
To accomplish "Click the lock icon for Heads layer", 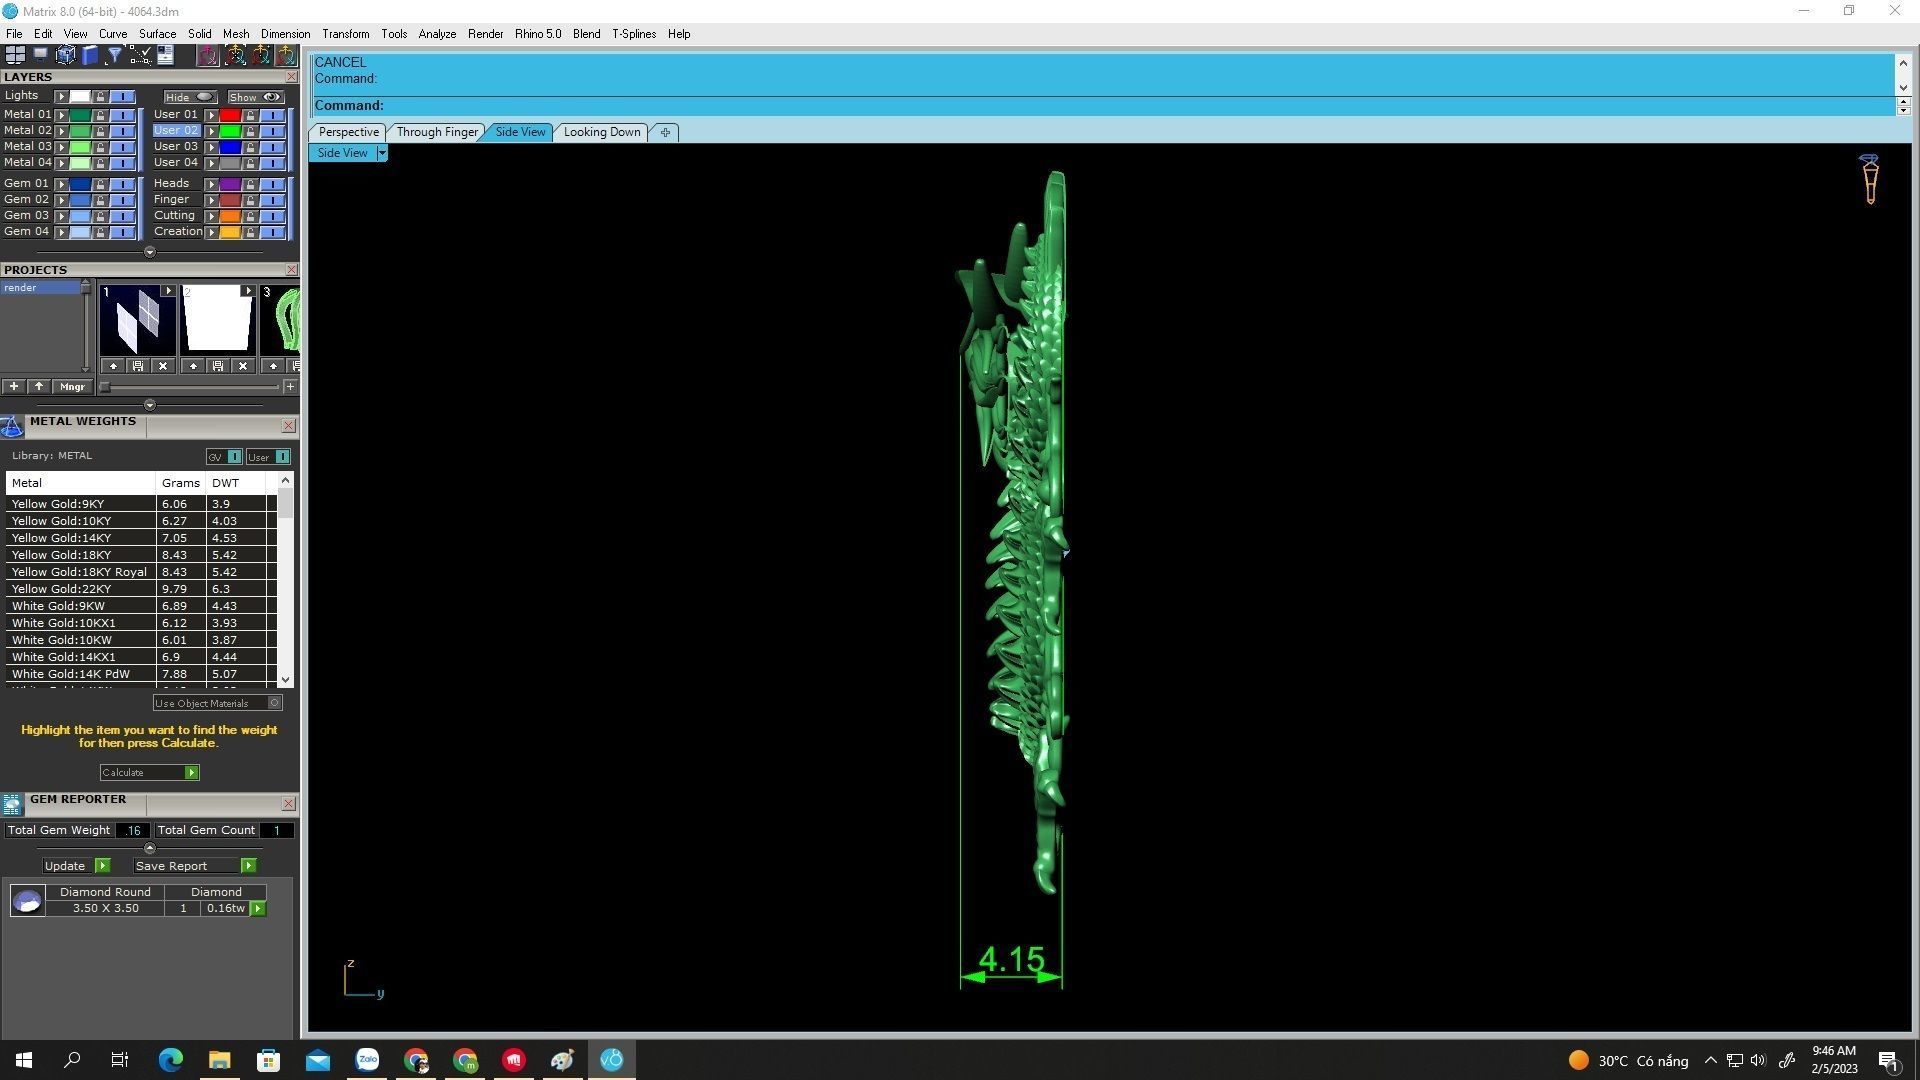I will (x=250, y=184).
